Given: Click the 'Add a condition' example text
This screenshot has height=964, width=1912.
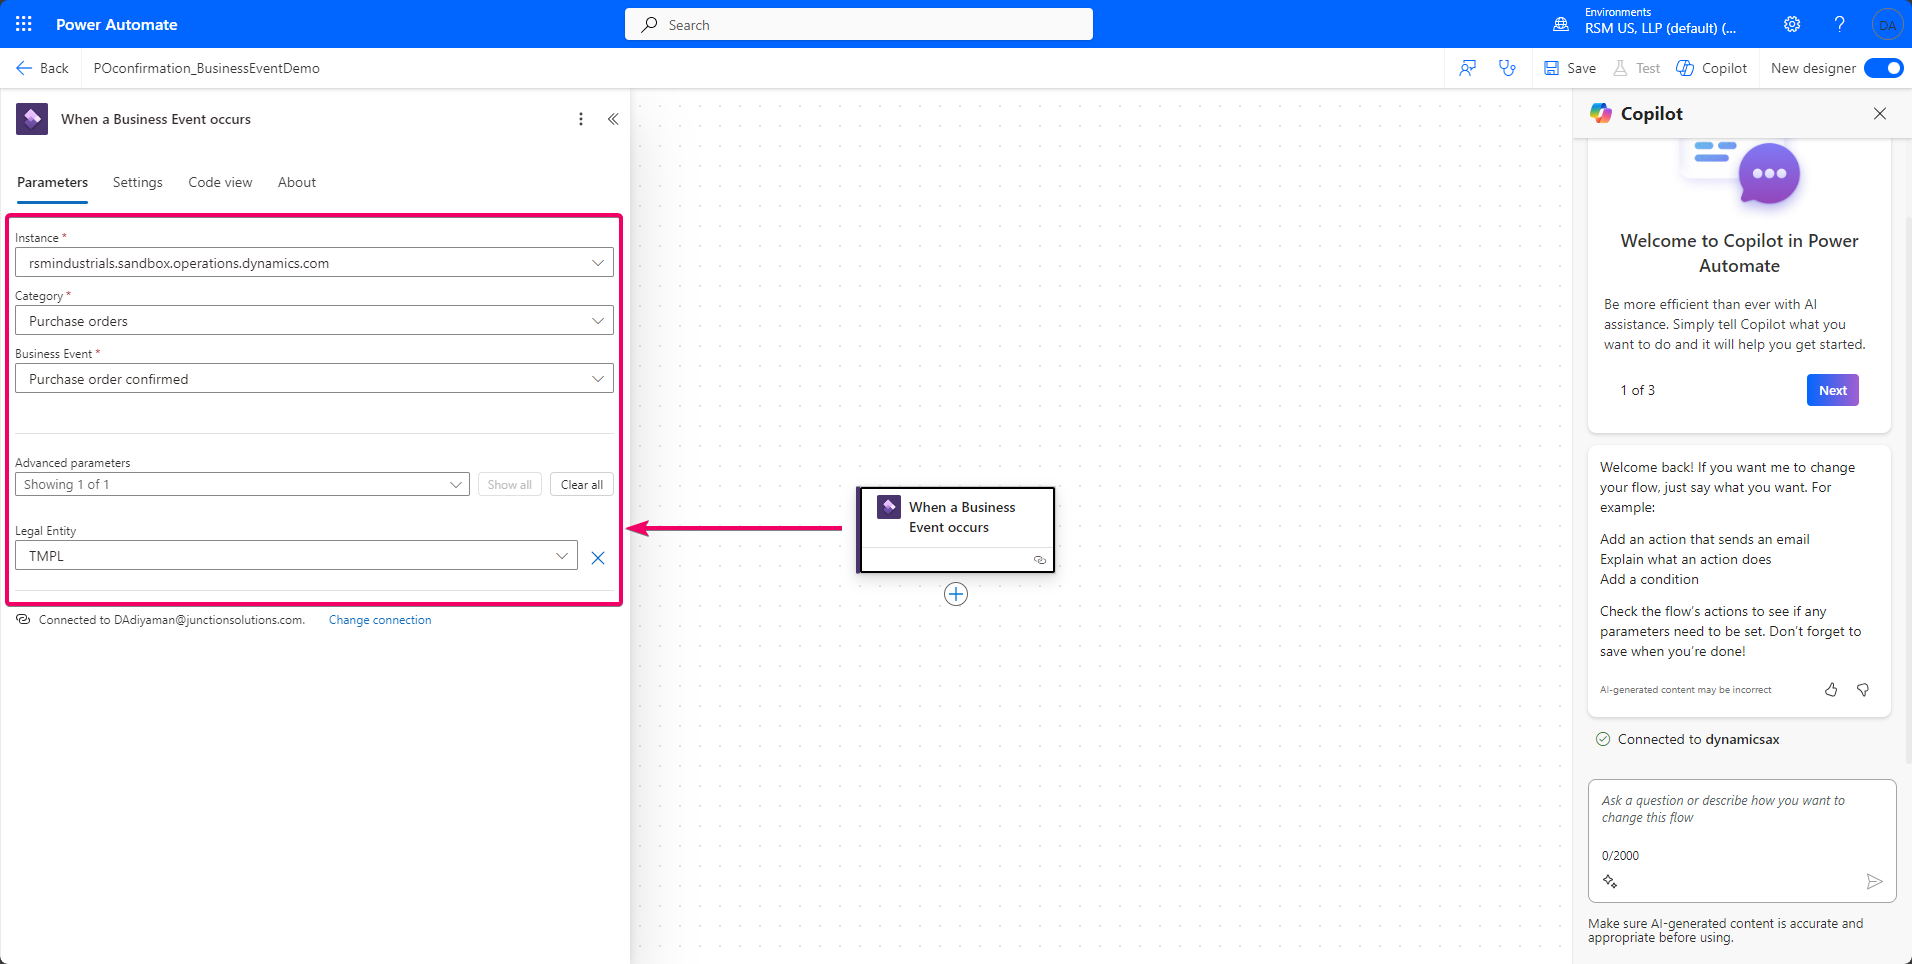Looking at the screenshot, I should coord(1649,579).
